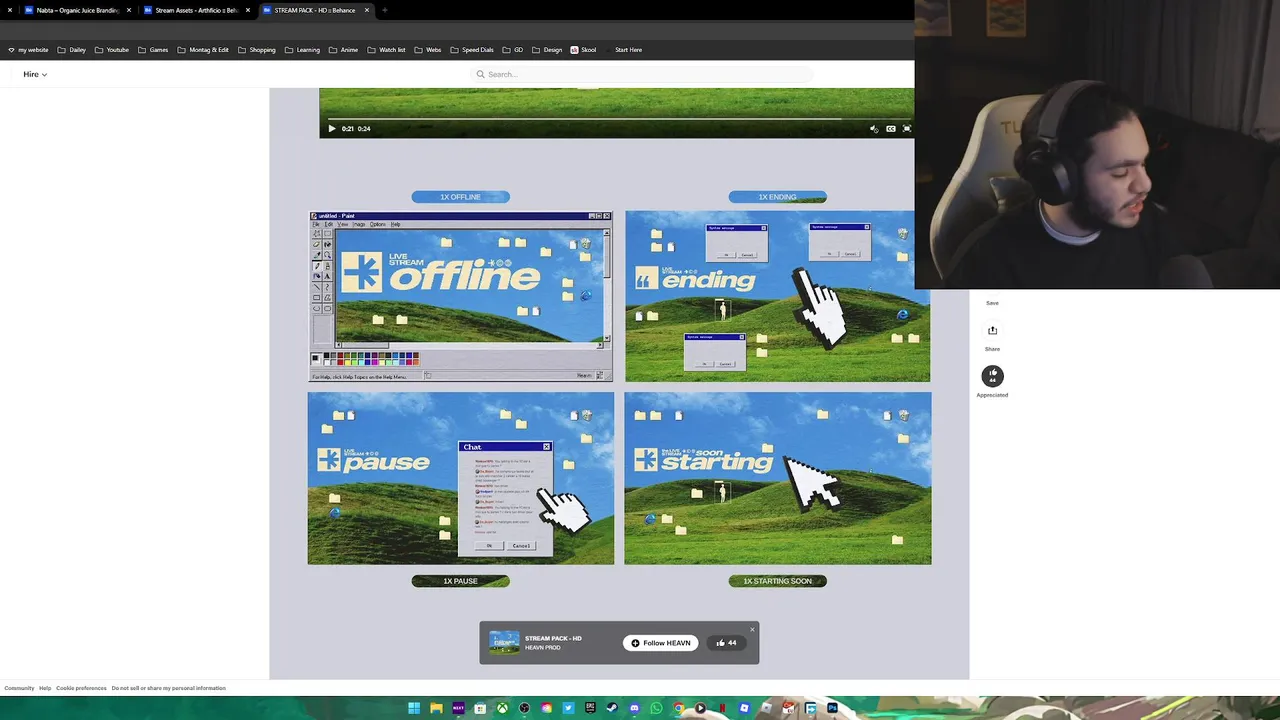View the pause screen image
Screen dimensions: 1280x720
[461, 478]
